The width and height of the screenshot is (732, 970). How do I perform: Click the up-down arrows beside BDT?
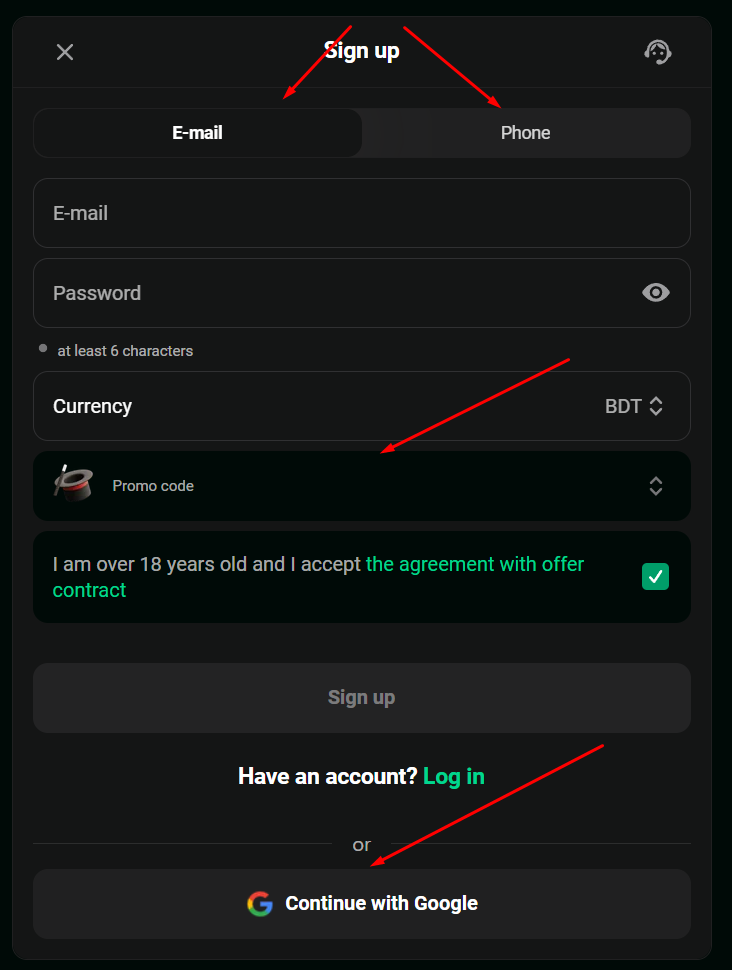pyautogui.click(x=656, y=407)
